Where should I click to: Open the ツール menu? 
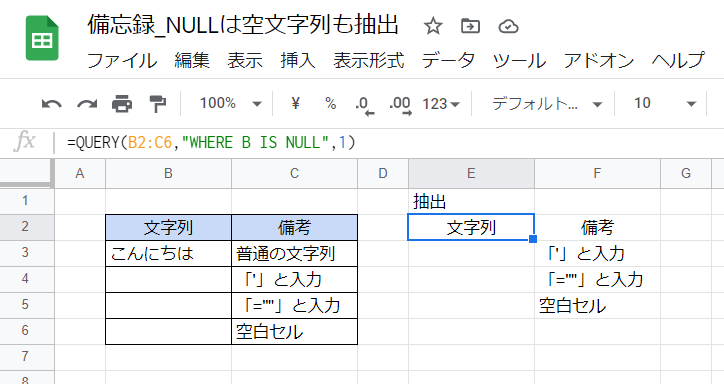519,60
